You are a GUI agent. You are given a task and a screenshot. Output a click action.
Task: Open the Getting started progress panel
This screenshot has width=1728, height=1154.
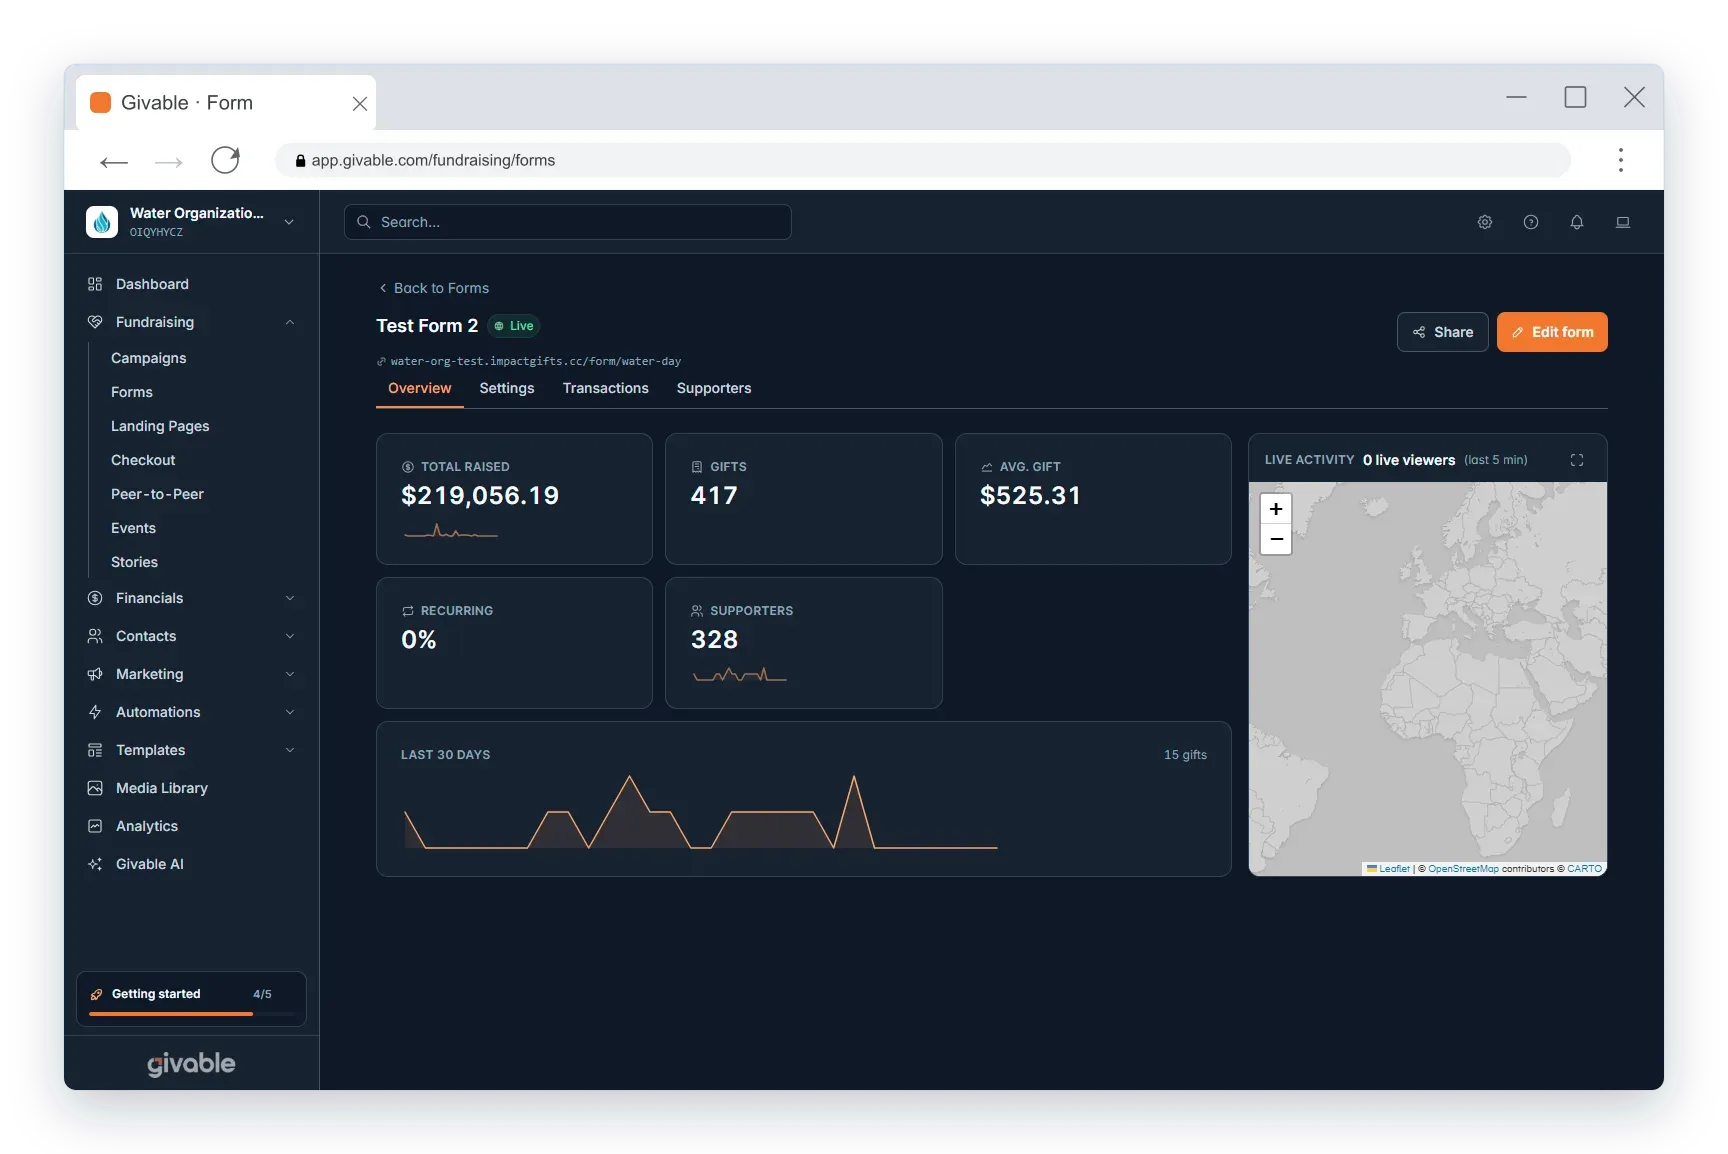tap(191, 999)
